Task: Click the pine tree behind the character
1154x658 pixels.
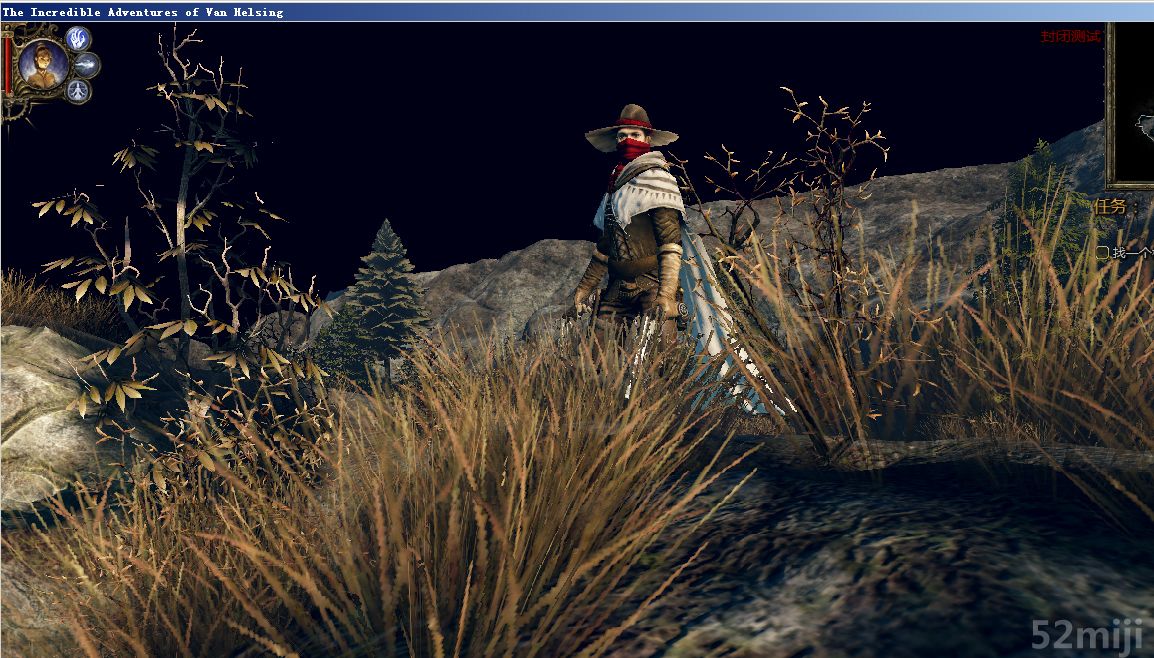Action: (x=384, y=290)
